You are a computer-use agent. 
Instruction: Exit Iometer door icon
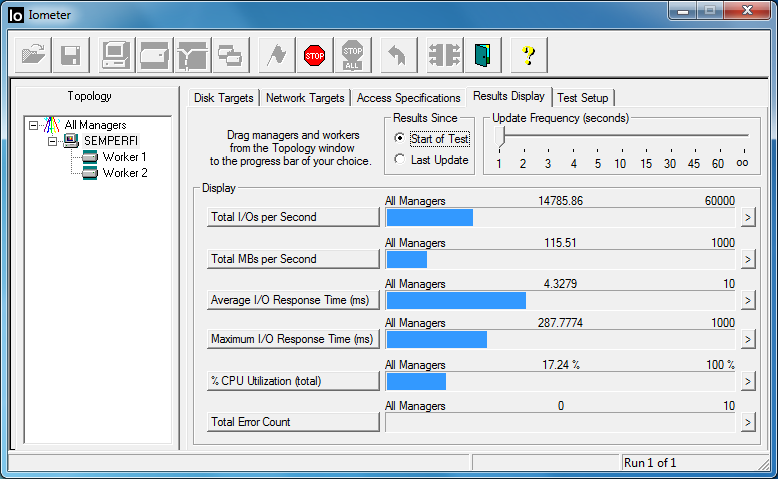(482, 55)
